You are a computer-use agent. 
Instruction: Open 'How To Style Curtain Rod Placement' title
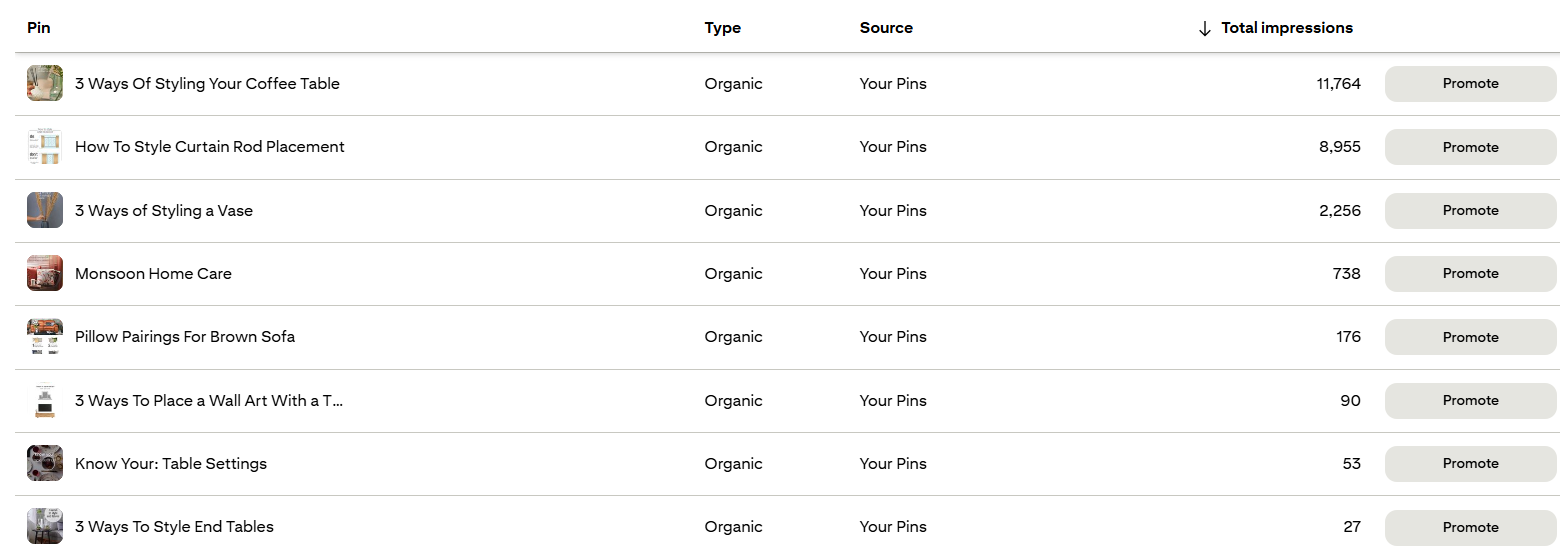209,147
